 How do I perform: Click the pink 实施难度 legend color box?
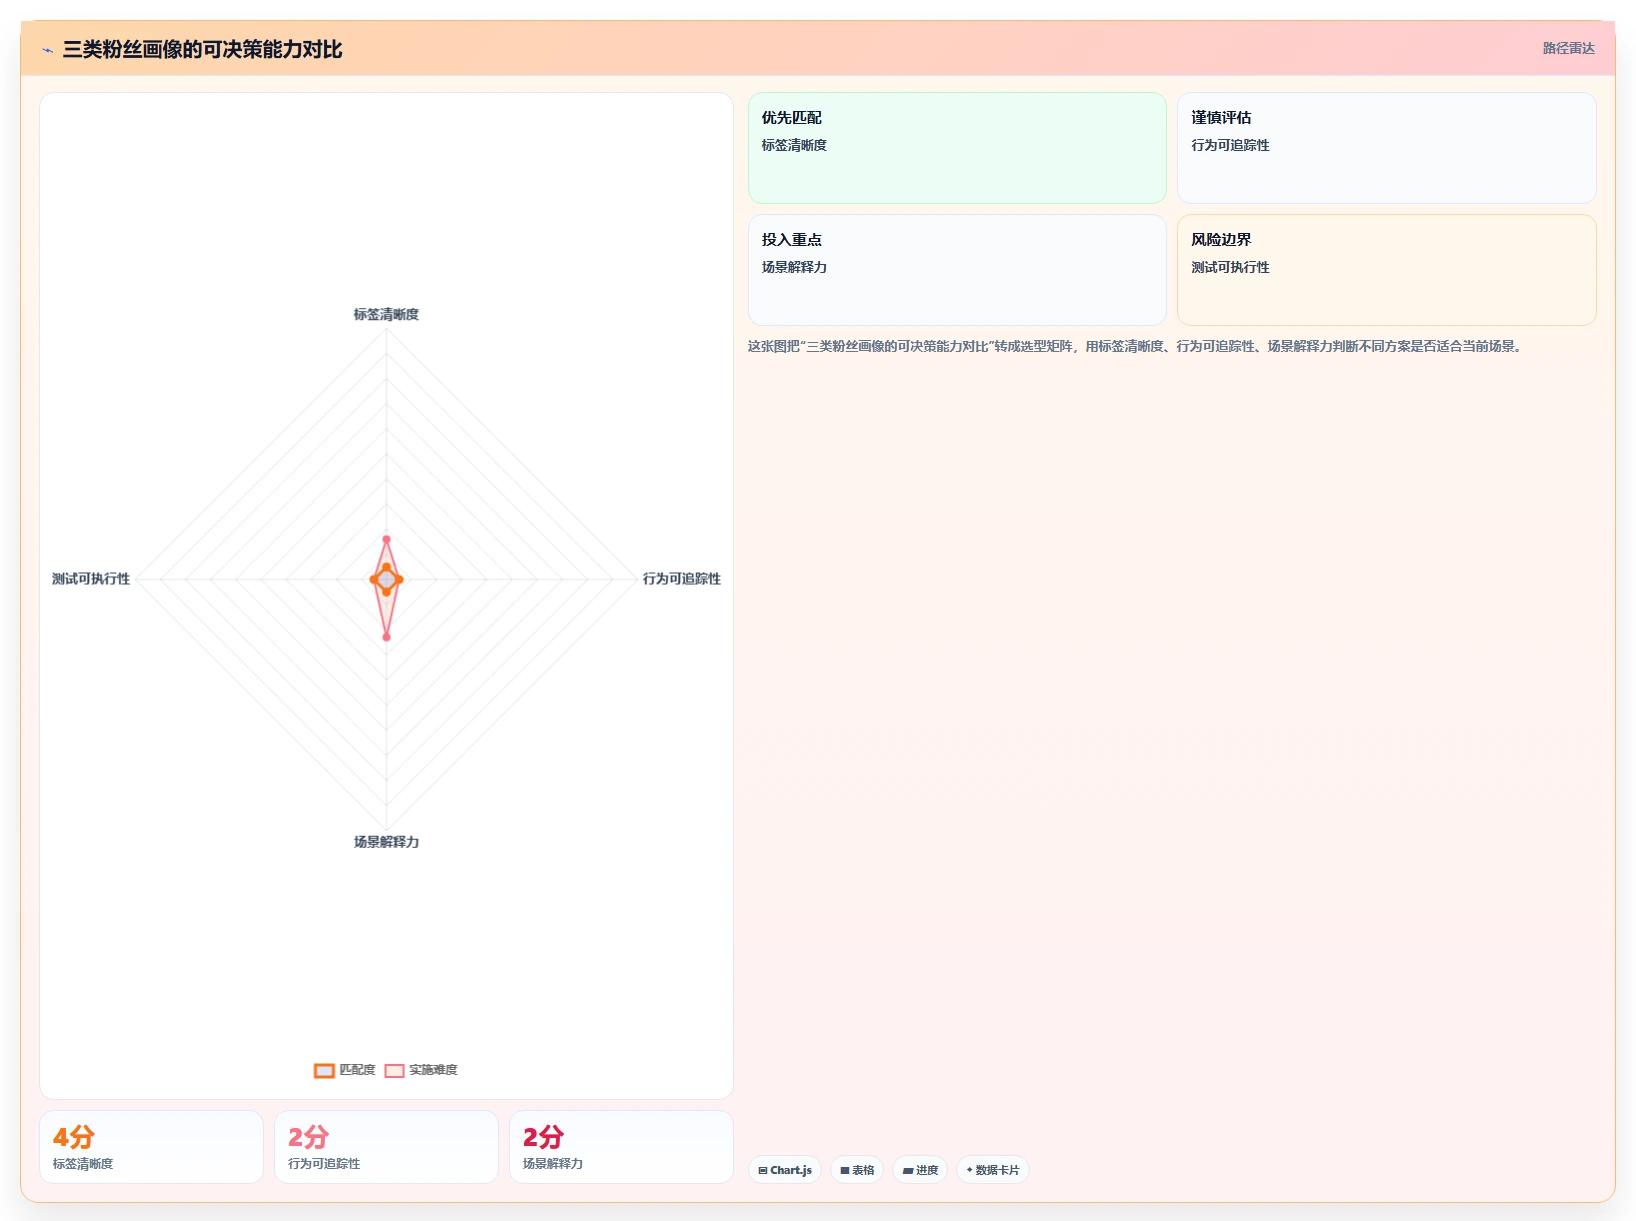pos(395,1070)
